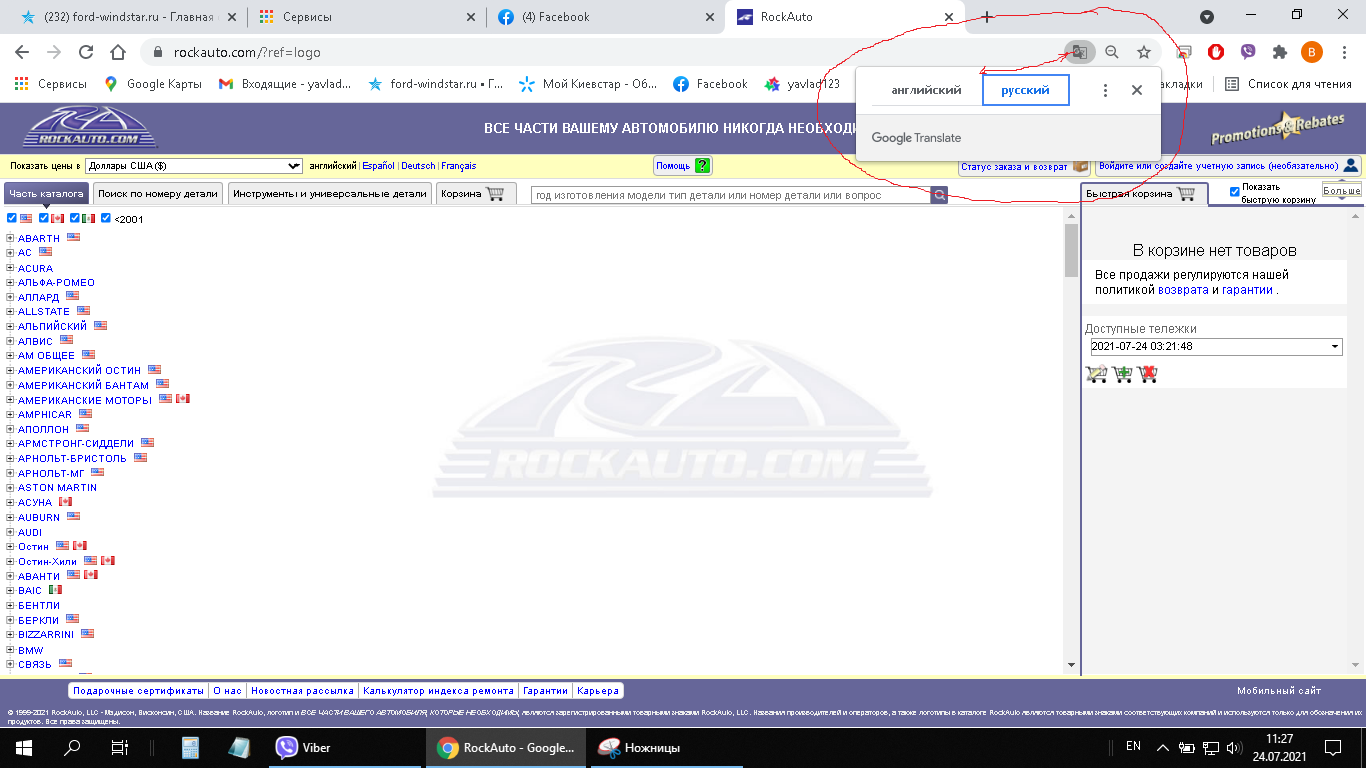Click the 'Deutsch' language link
The width and height of the screenshot is (1366, 768).
(x=418, y=166)
